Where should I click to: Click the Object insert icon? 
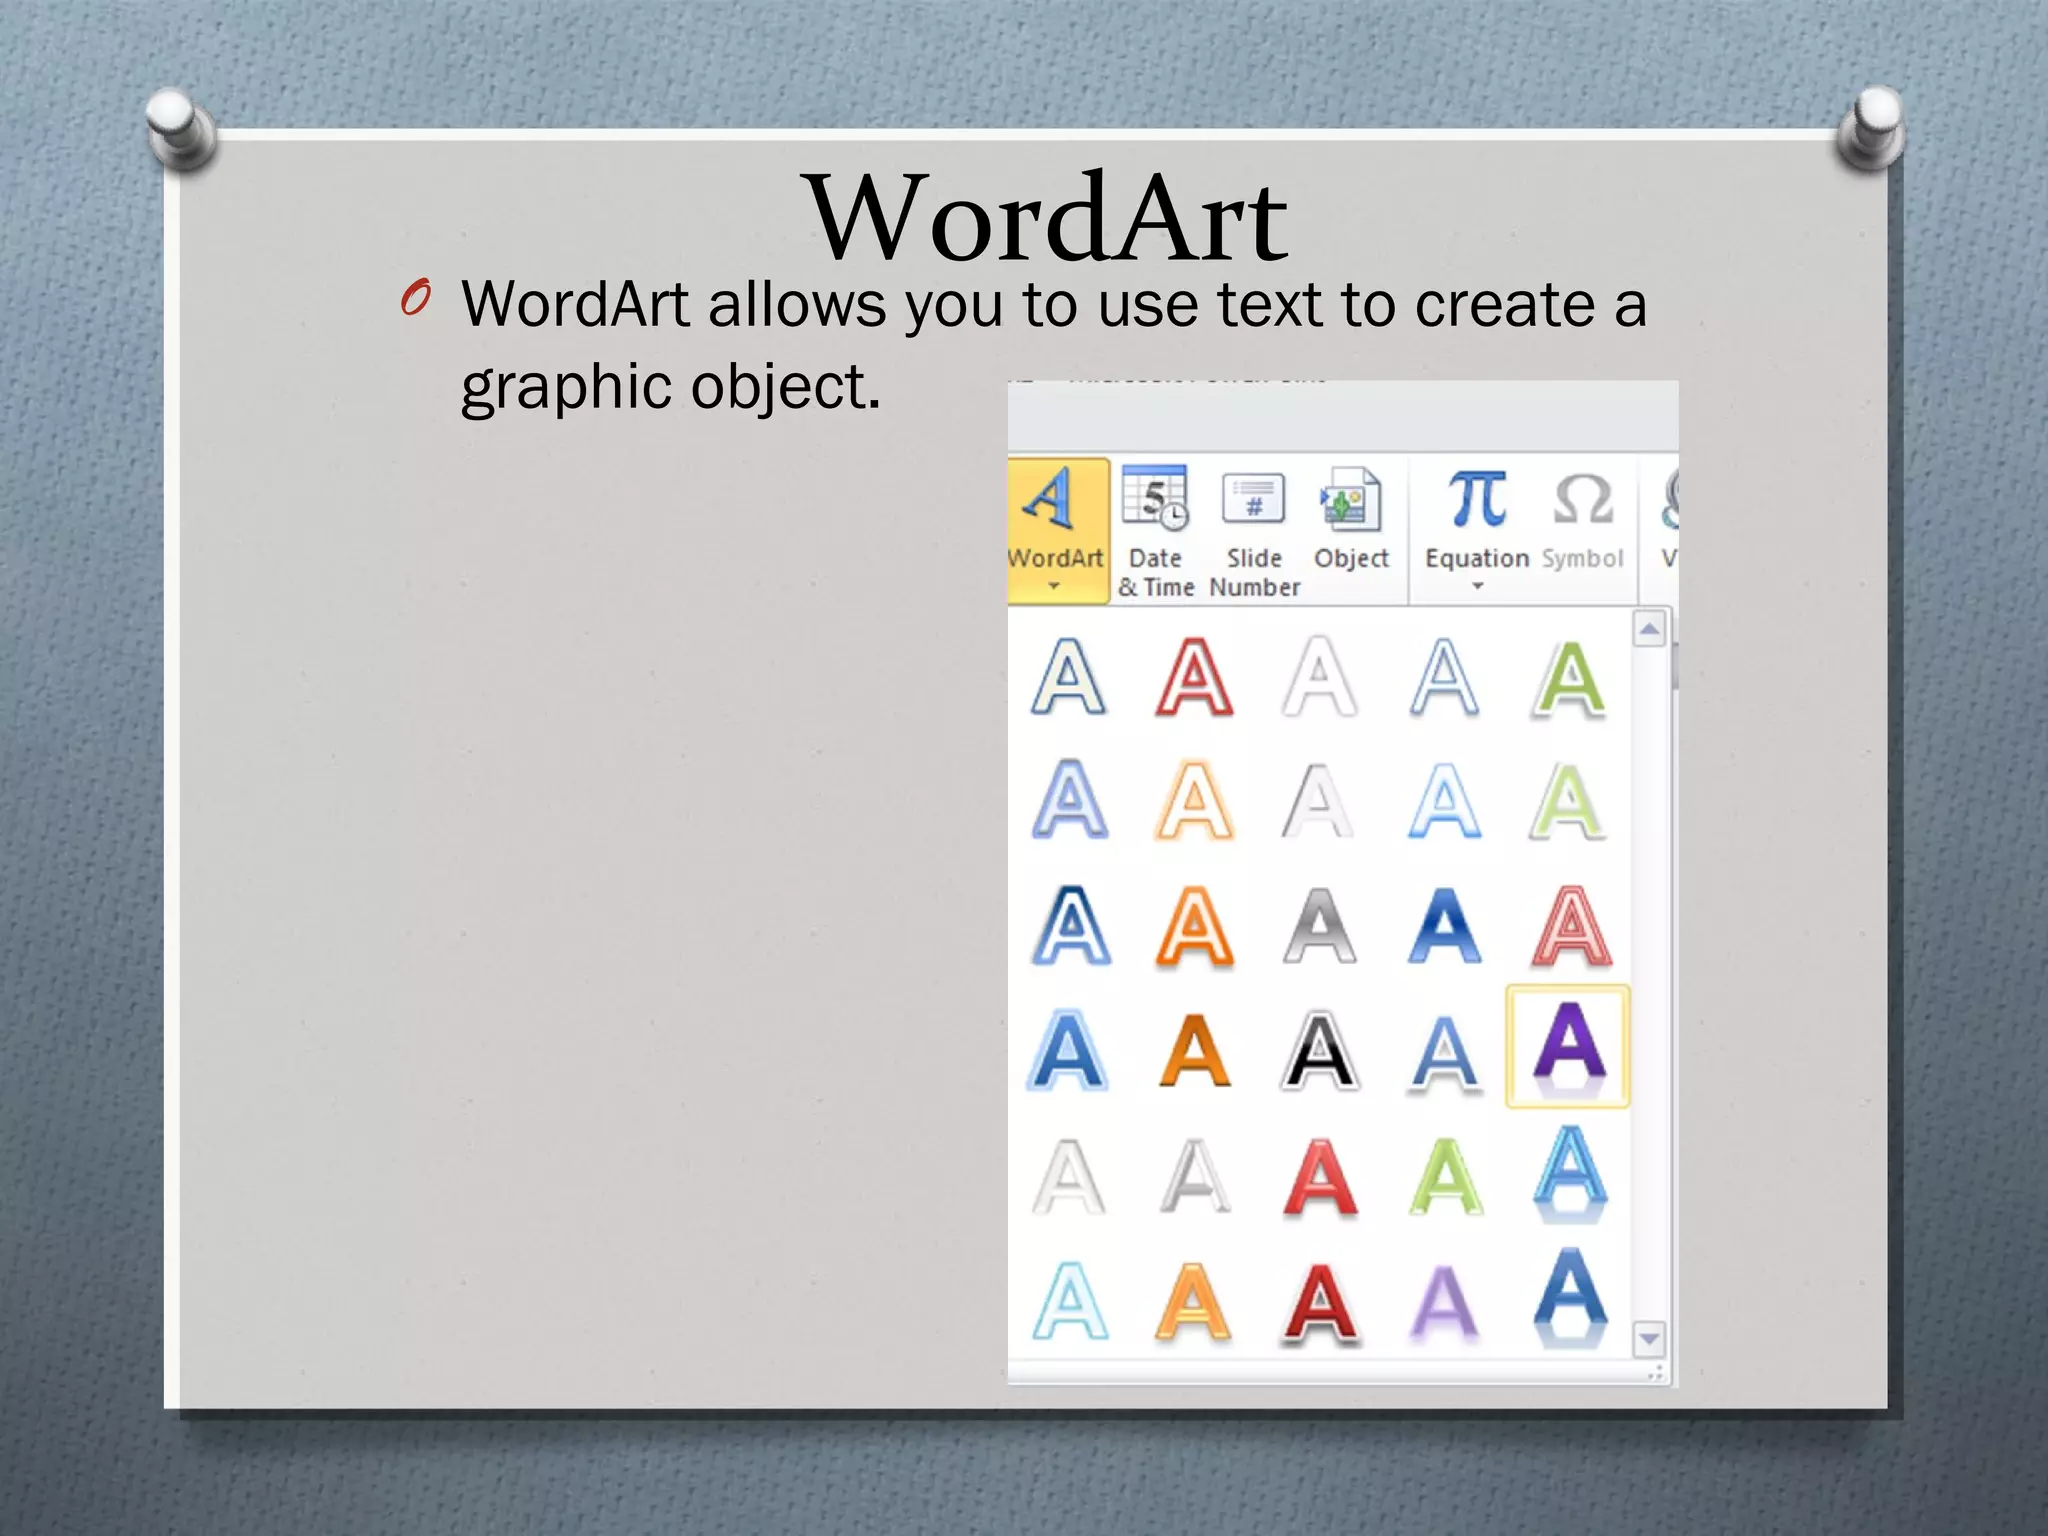(1351, 500)
